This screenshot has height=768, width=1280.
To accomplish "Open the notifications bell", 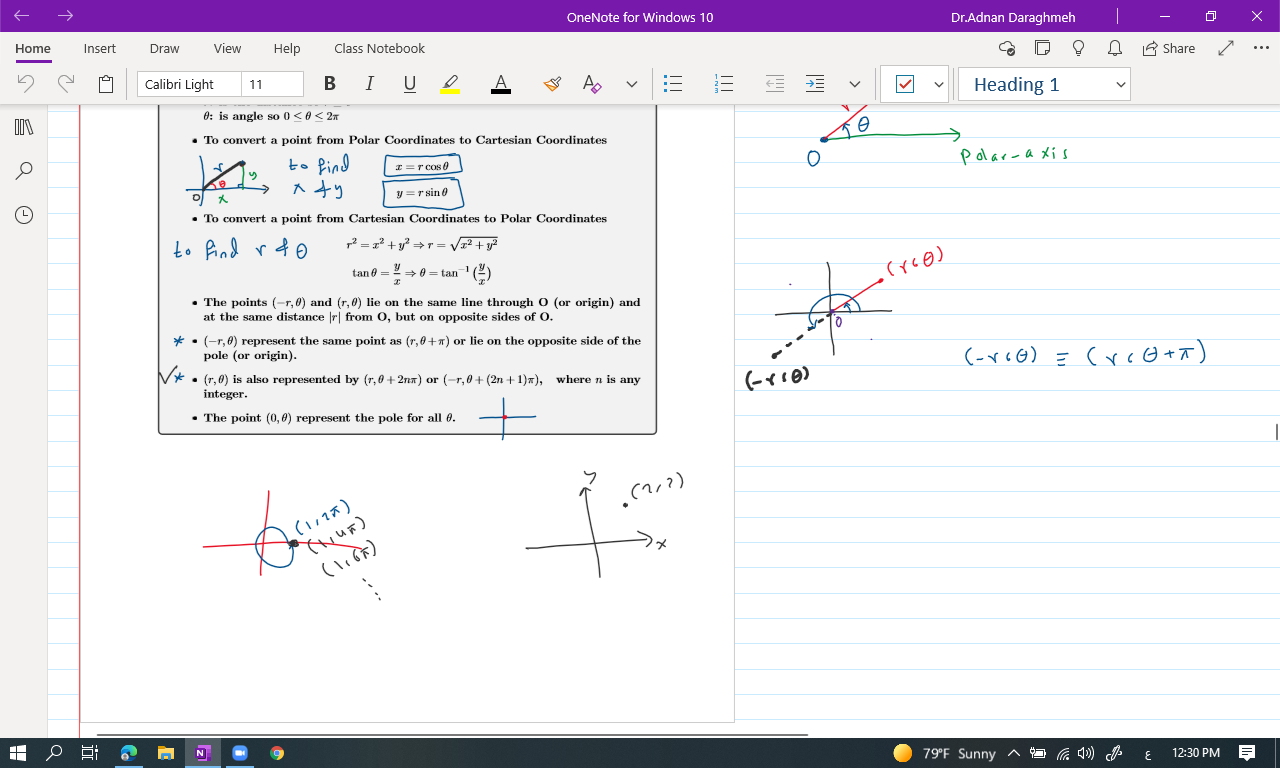I will [x=1114, y=48].
